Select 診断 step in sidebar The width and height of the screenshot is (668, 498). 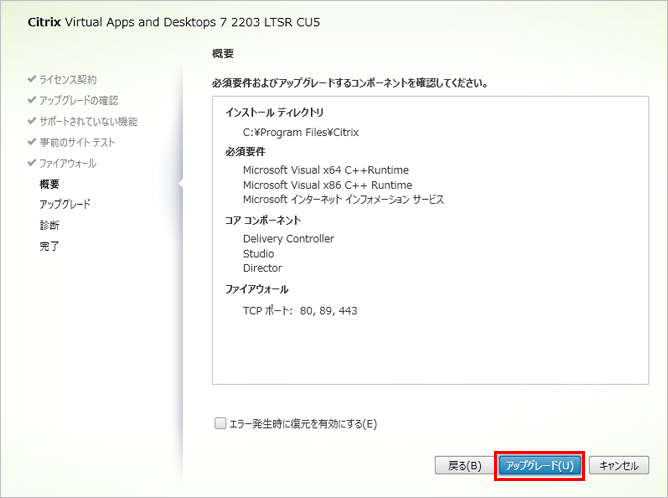point(49,225)
